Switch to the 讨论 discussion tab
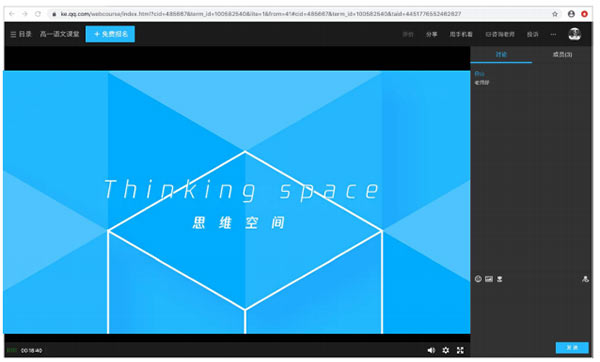 click(x=501, y=54)
